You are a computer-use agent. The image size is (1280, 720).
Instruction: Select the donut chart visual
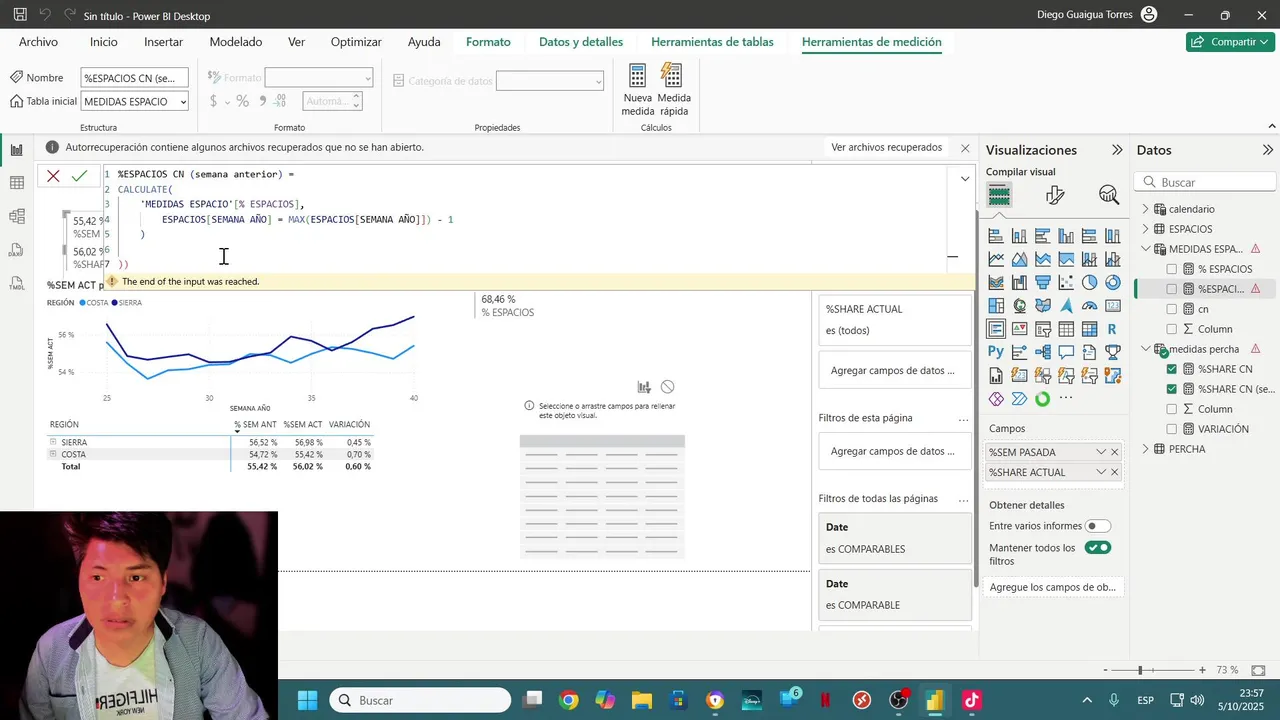1112,283
